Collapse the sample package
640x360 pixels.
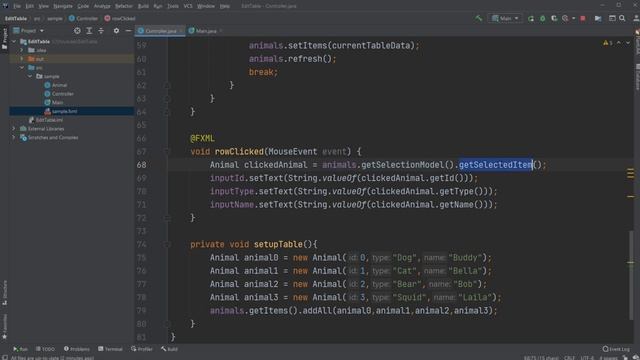pyautogui.click(x=30, y=76)
